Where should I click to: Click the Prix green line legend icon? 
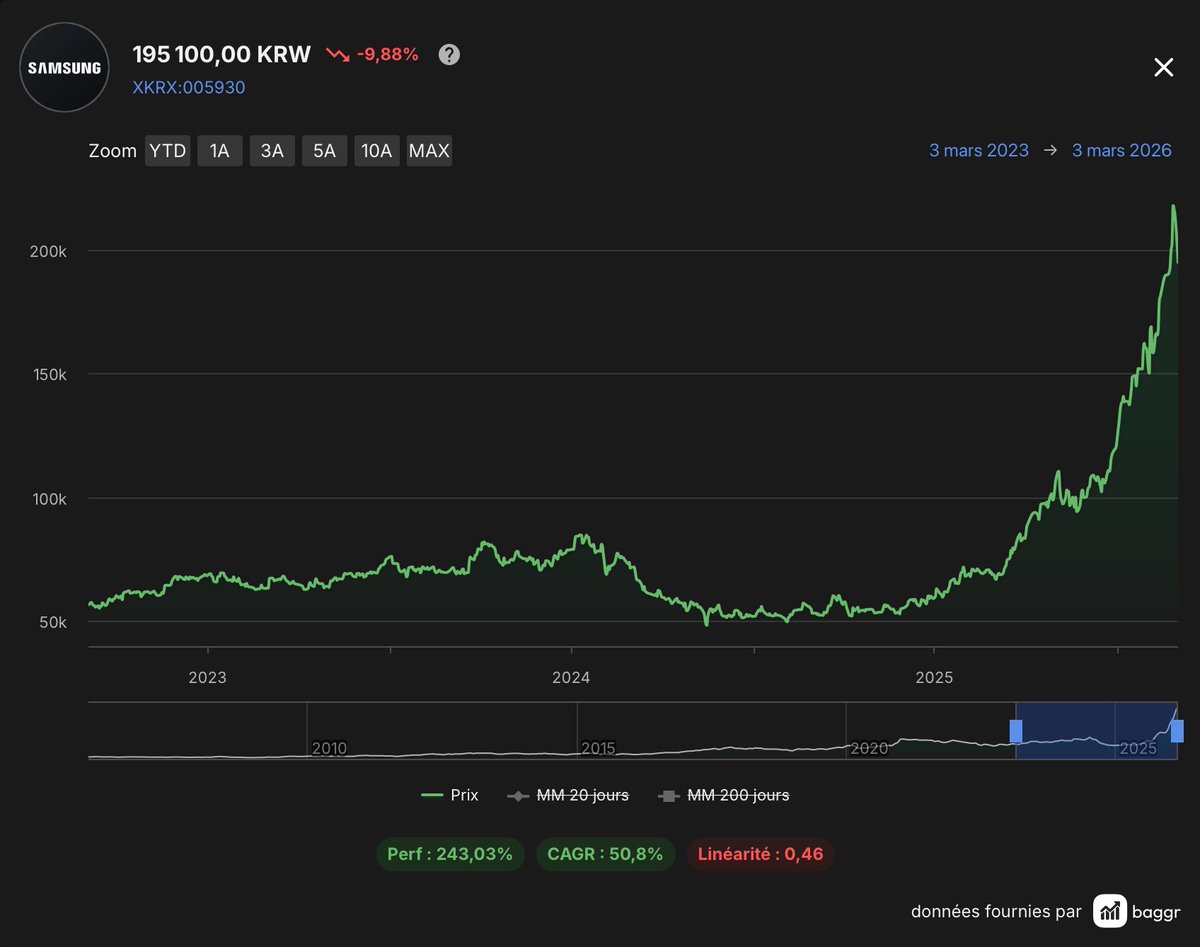coord(433,794)
